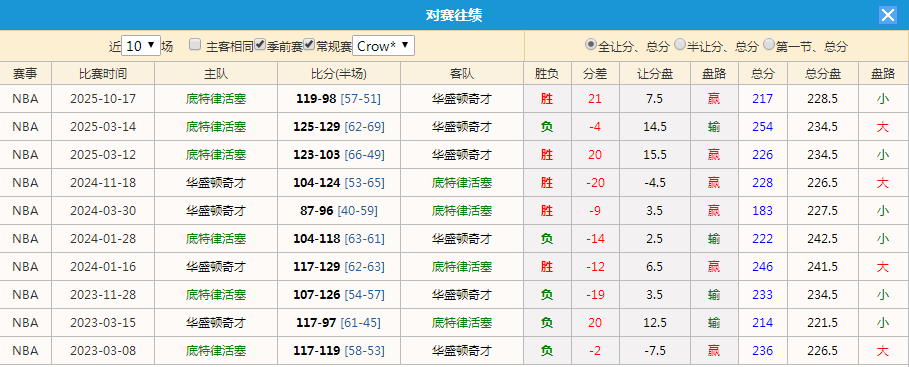Image resolution: width=909 pixels, height=367 pixels.
Task: Click 底特律活塞 away team in 2023-03-15 row
Action: click(461, 322)
